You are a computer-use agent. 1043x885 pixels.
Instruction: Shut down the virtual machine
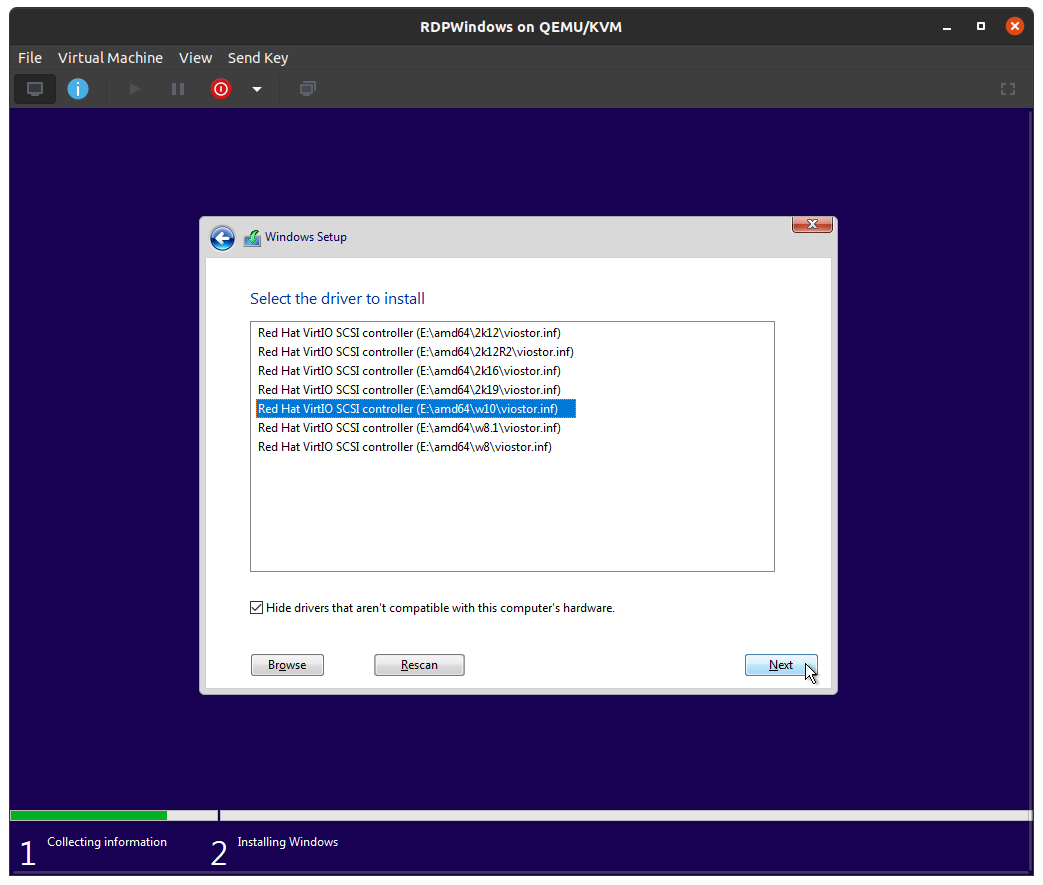click(220, 89)
